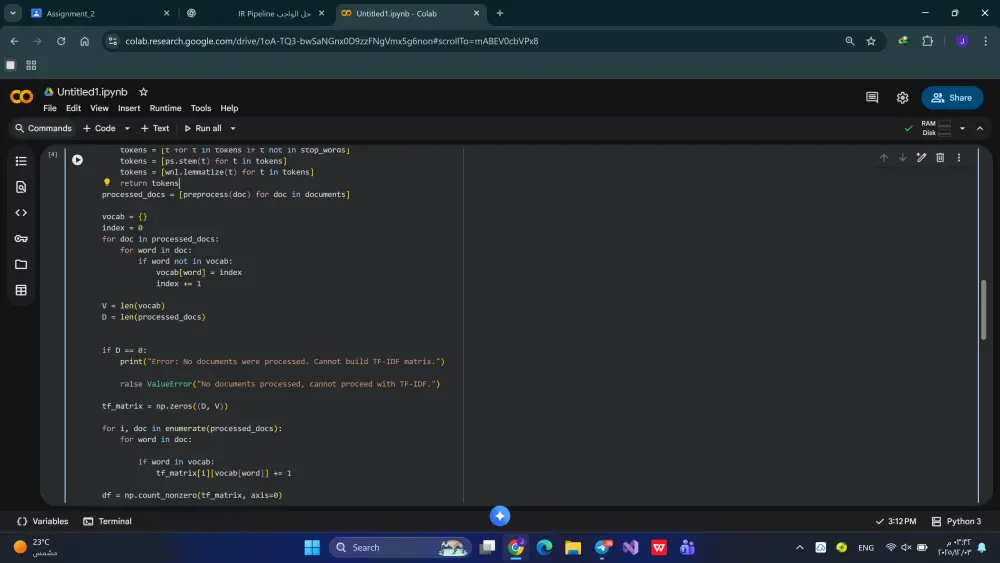Reload the page
The image size is (1000, 563).
[61, 41]
